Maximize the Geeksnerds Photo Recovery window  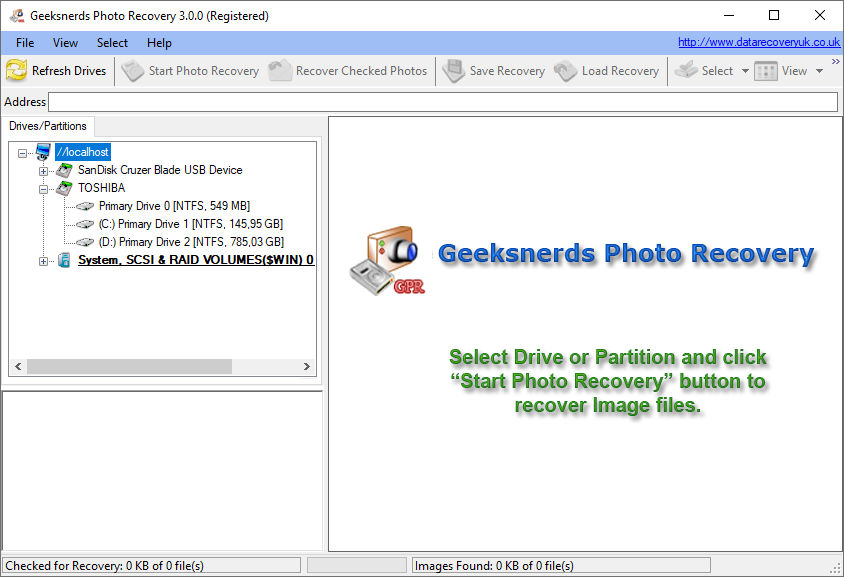[x=774, y=15]
